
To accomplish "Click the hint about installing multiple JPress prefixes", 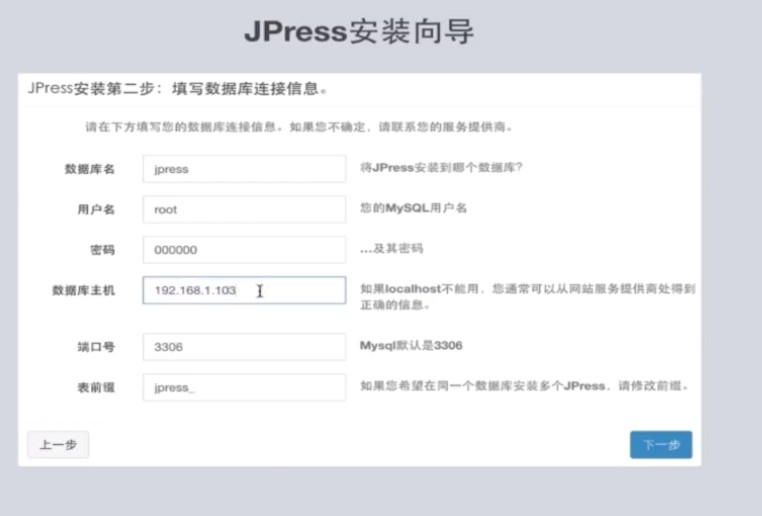I will pos(524,386).
